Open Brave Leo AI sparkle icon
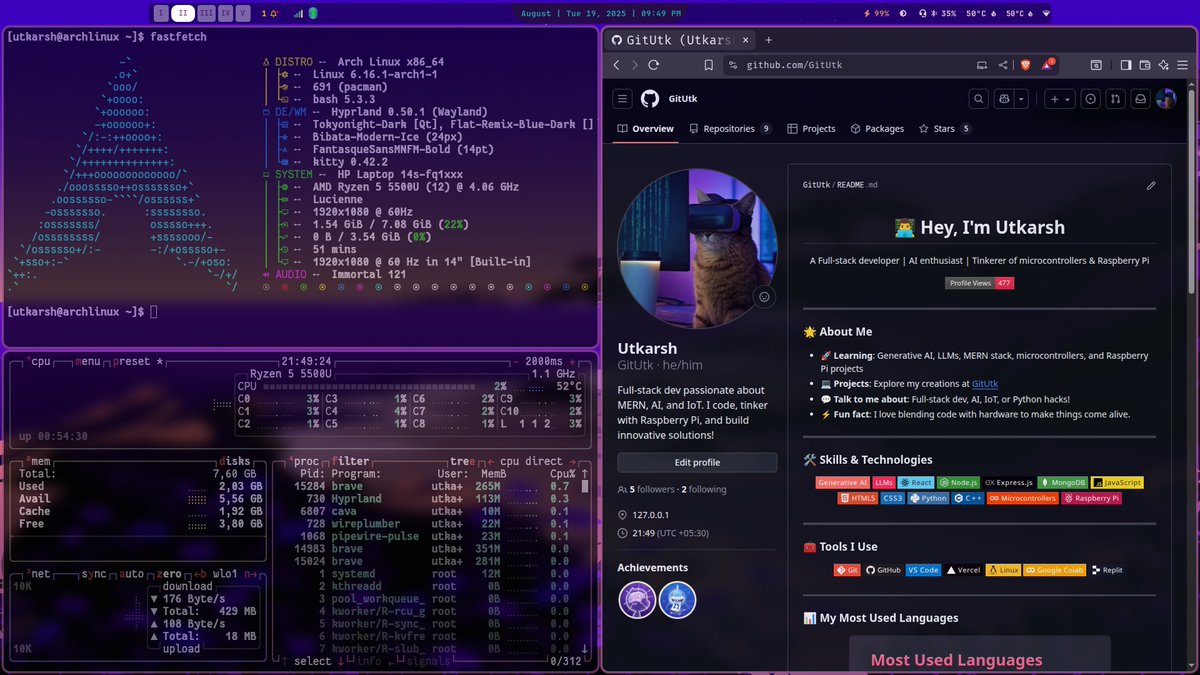 coord(1164,65)
